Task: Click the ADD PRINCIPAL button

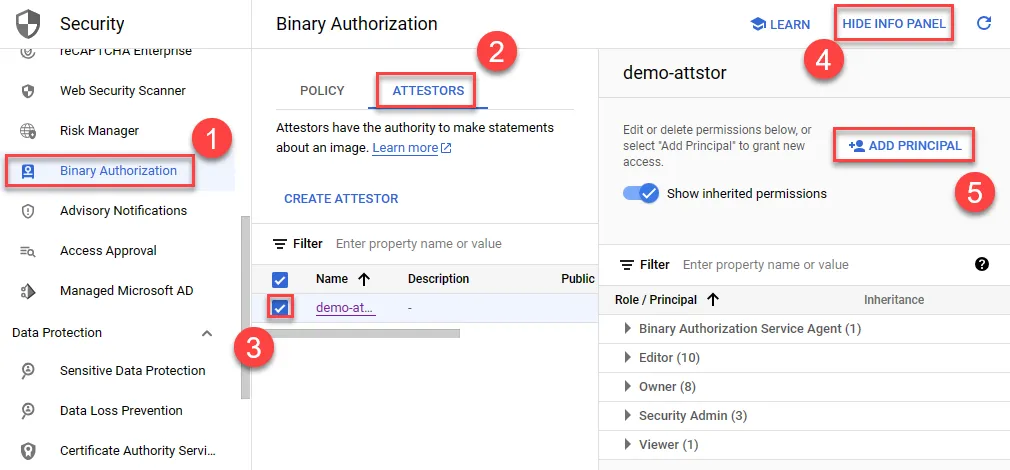Action: (x=904, y=146)
